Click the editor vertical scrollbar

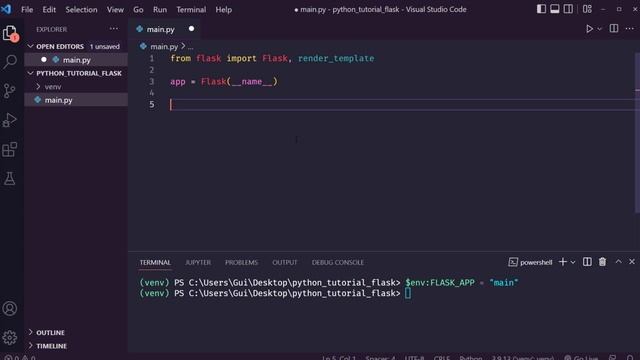pos(637,133)
